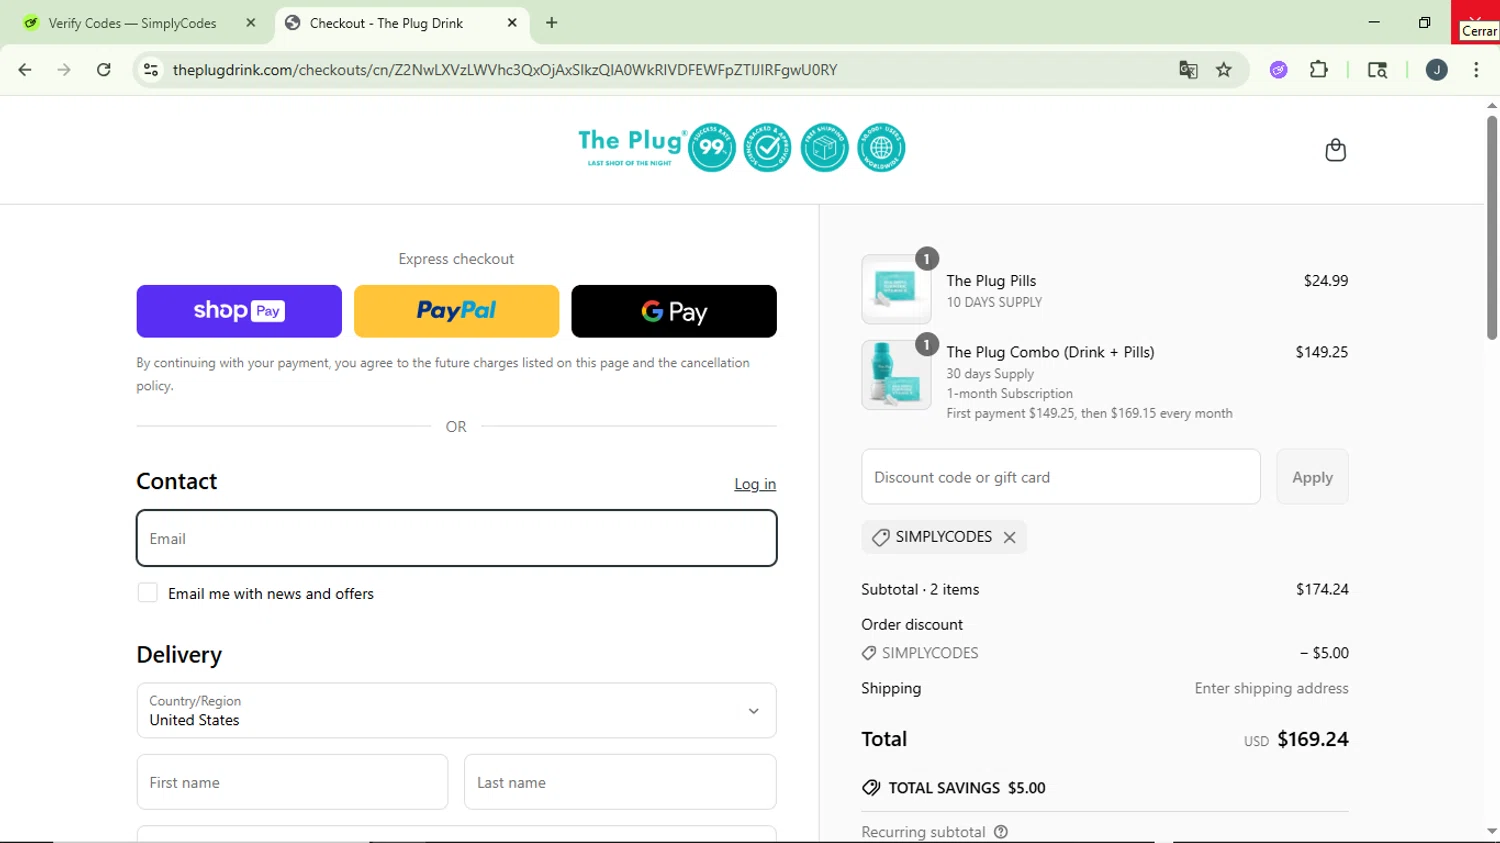Viewport: 1500px width, 843px height.
Task: Open the browser extensions puzzle icon
Action: coord(1319,70)
